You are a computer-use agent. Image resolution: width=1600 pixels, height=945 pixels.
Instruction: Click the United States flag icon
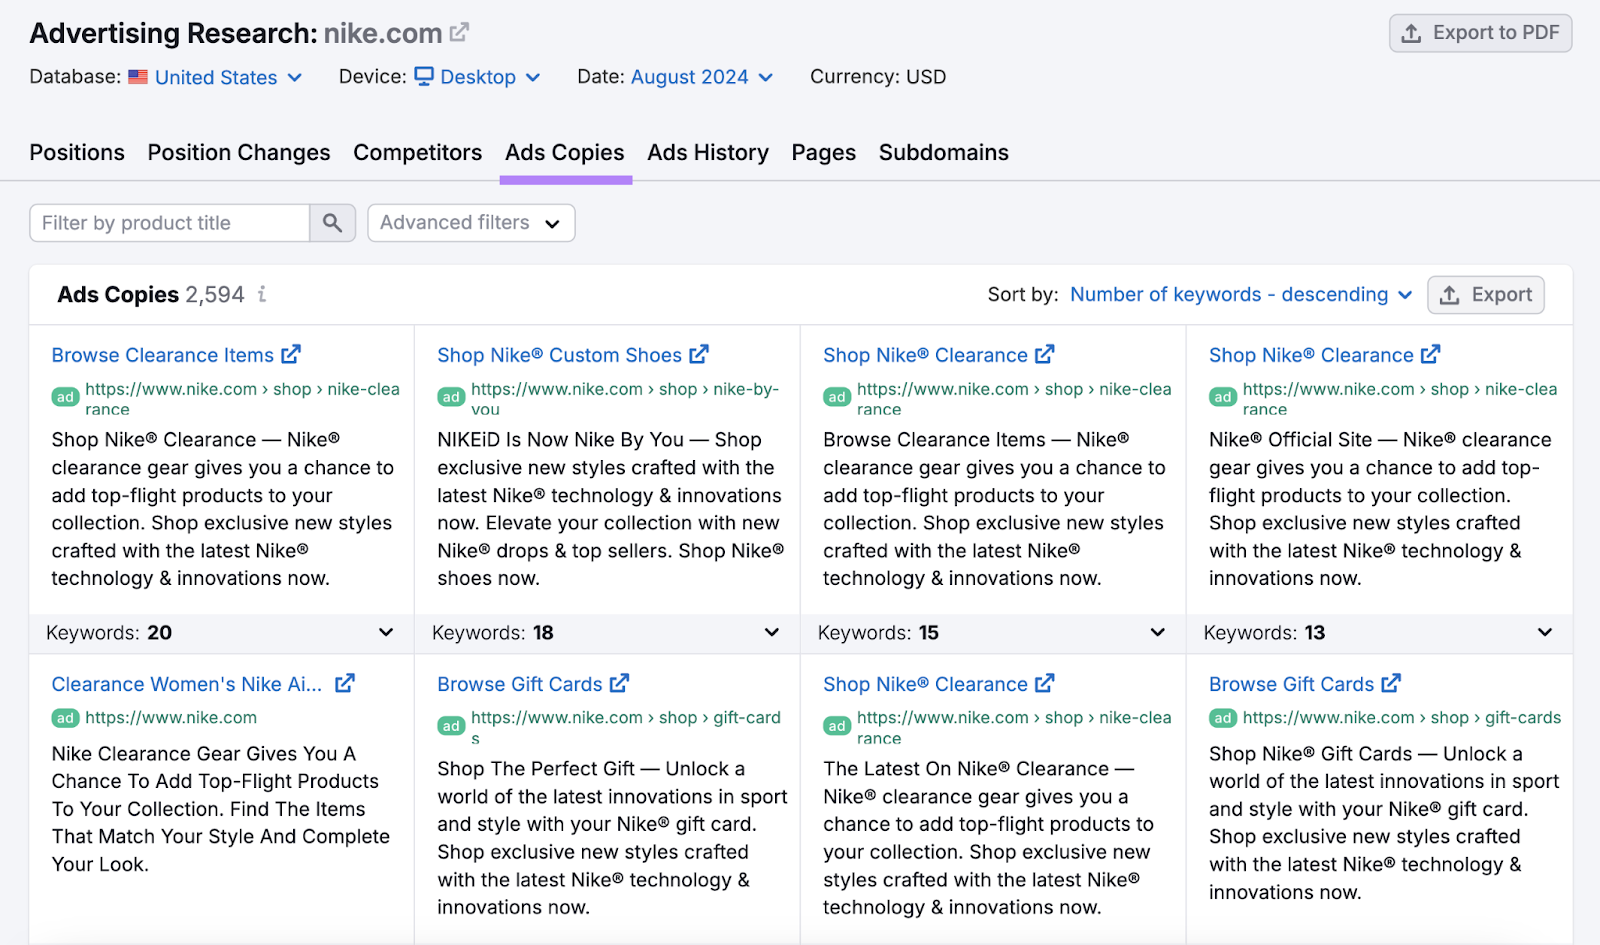[138, 77]
